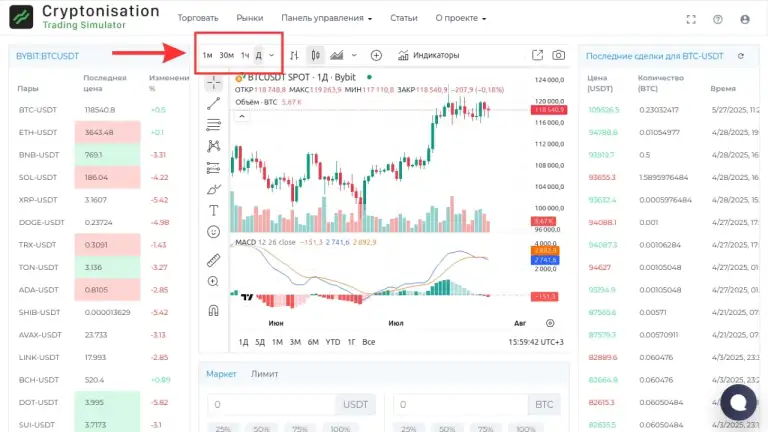Click the compare symbol plus icon
The height and width of the screenshot is (432, 768).
click(x=376, y=55)
